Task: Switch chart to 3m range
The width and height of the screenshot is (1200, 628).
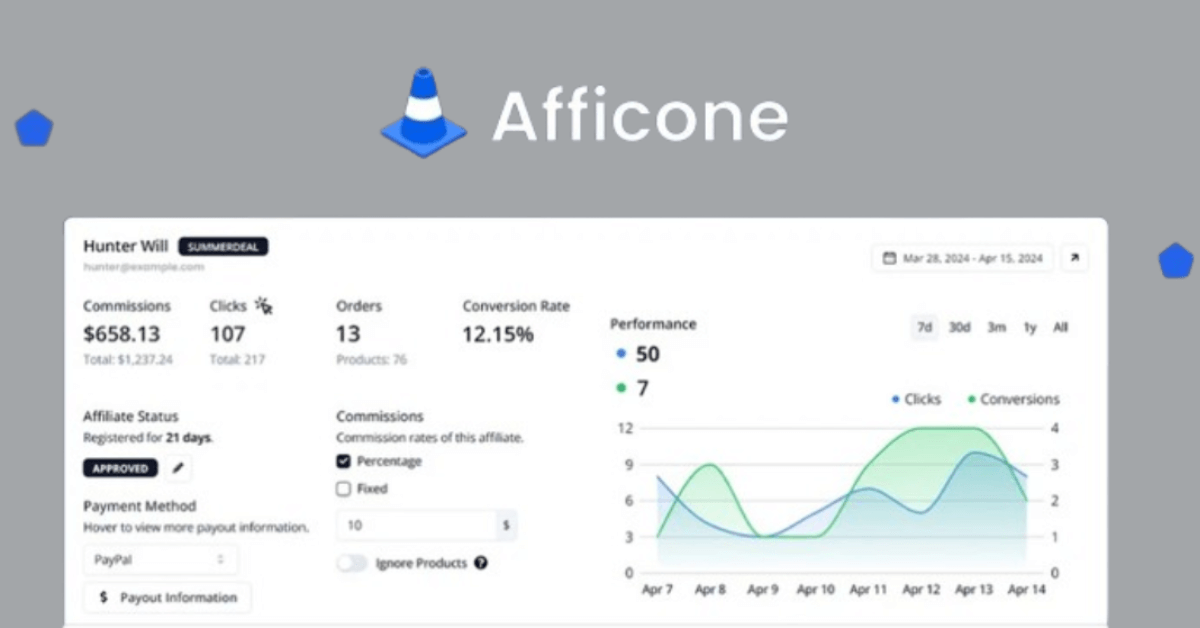Action: pyautogui.click(x=996, y=327)
